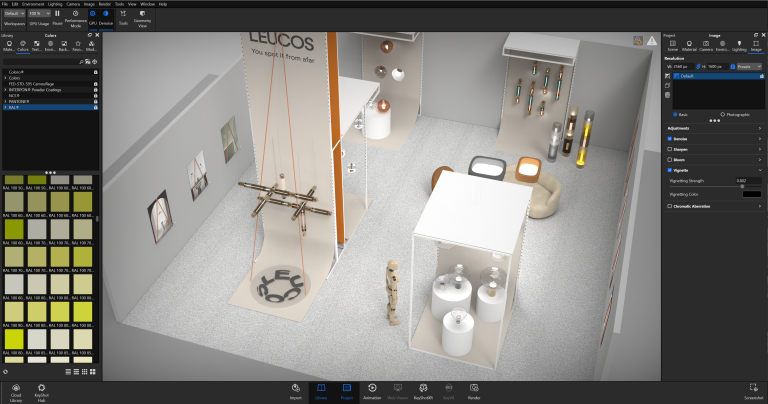Switch to the Lighting tab in Project panel
Viewport: 768px width, 404px height.
[x=739, y=46]
